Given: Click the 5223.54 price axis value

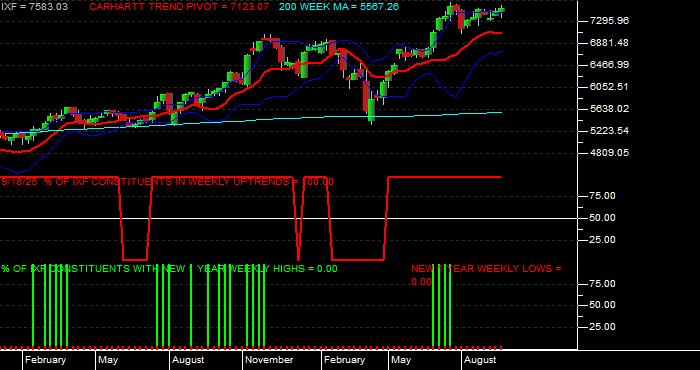Looking at the screenshot, I should click(x=609, y=131).
